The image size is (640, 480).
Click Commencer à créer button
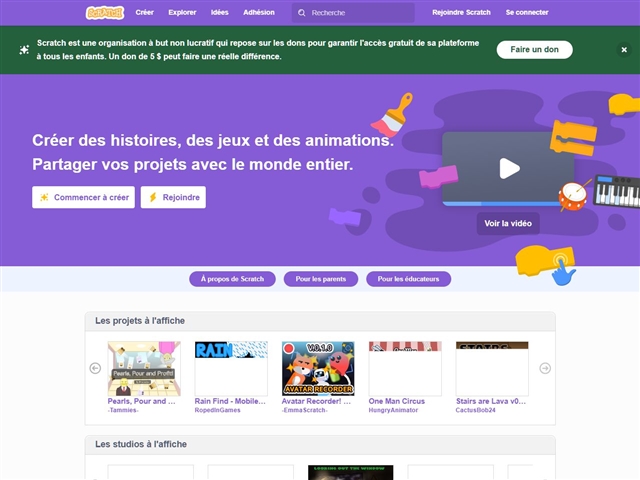83,197
